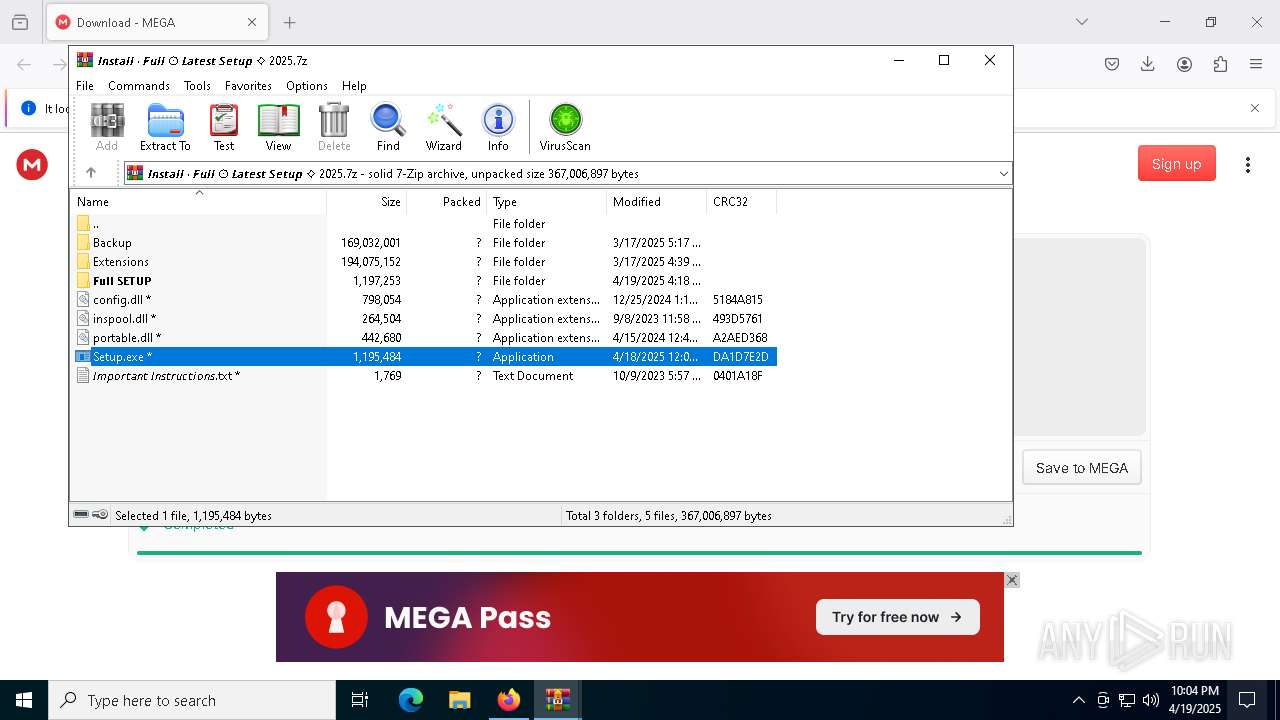Sort by the Modified column header
The height and width of the screenshot is (720, 1280).
pos(656,201)
